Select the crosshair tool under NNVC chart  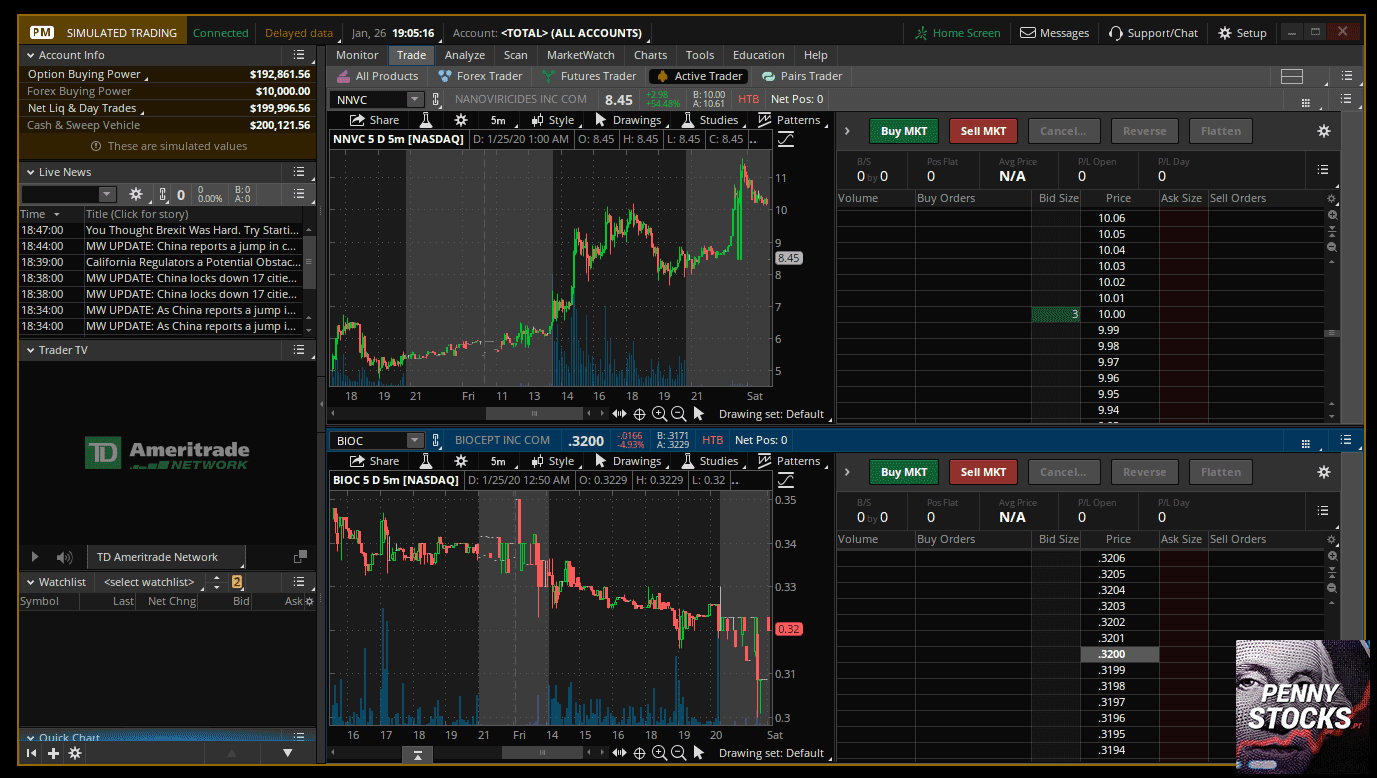click(640, 413)
